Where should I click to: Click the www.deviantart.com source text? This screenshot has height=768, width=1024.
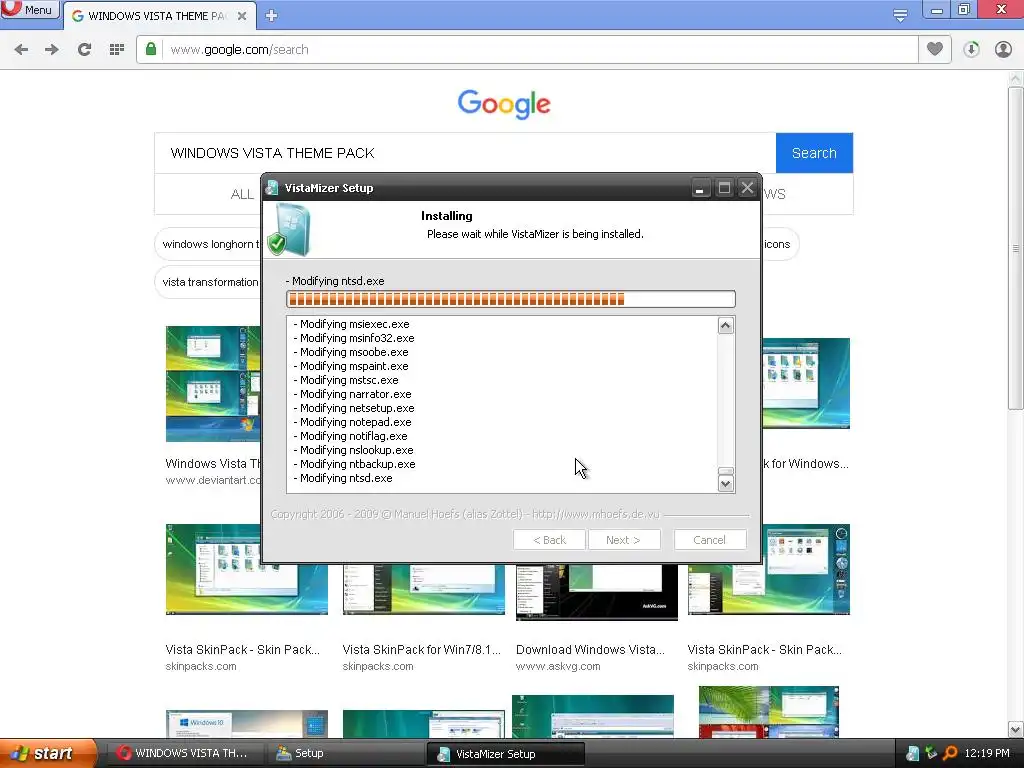213,480
